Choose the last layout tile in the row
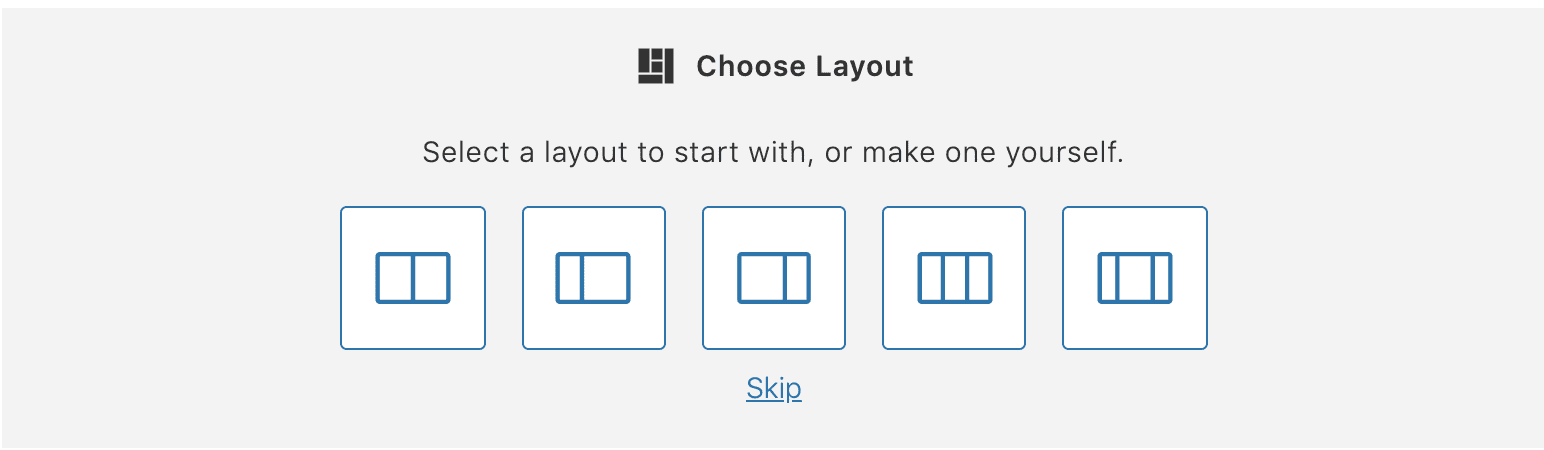Image resolution: width=1544 pixels, height=450 pixels. (x=1135, y=278)
